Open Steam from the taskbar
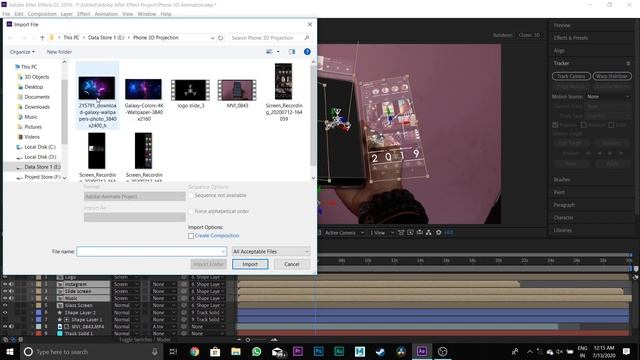640x360 pixels. [380, 351]
